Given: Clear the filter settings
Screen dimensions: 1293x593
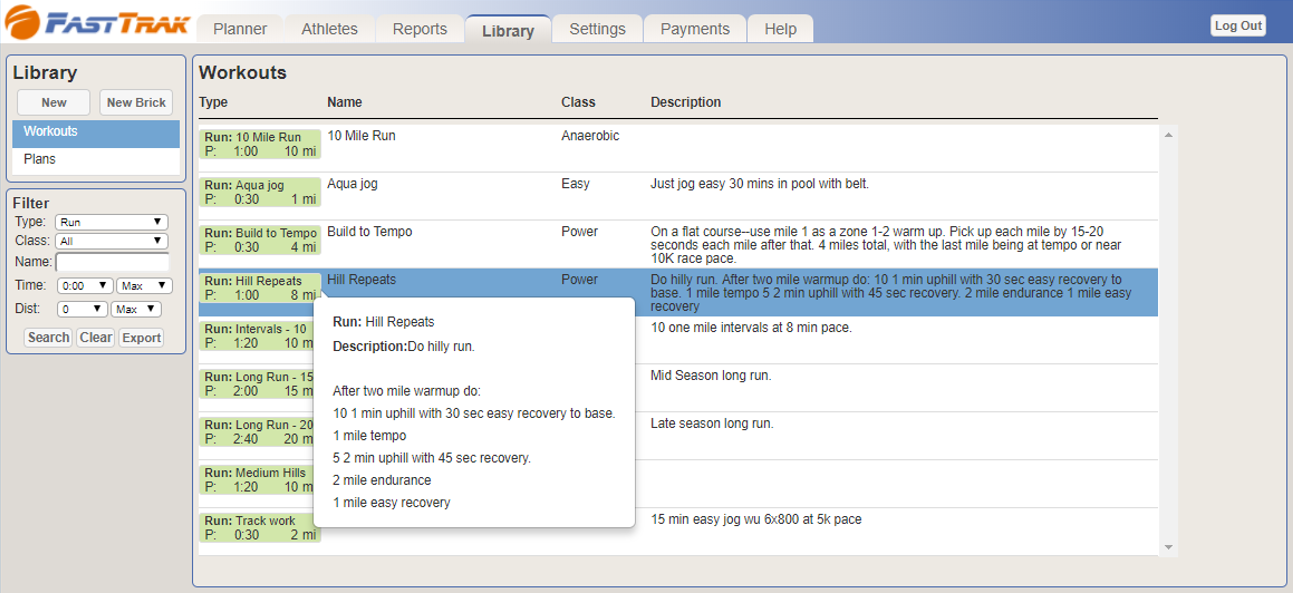Looking at the screenshot, I should click(96, 338).
